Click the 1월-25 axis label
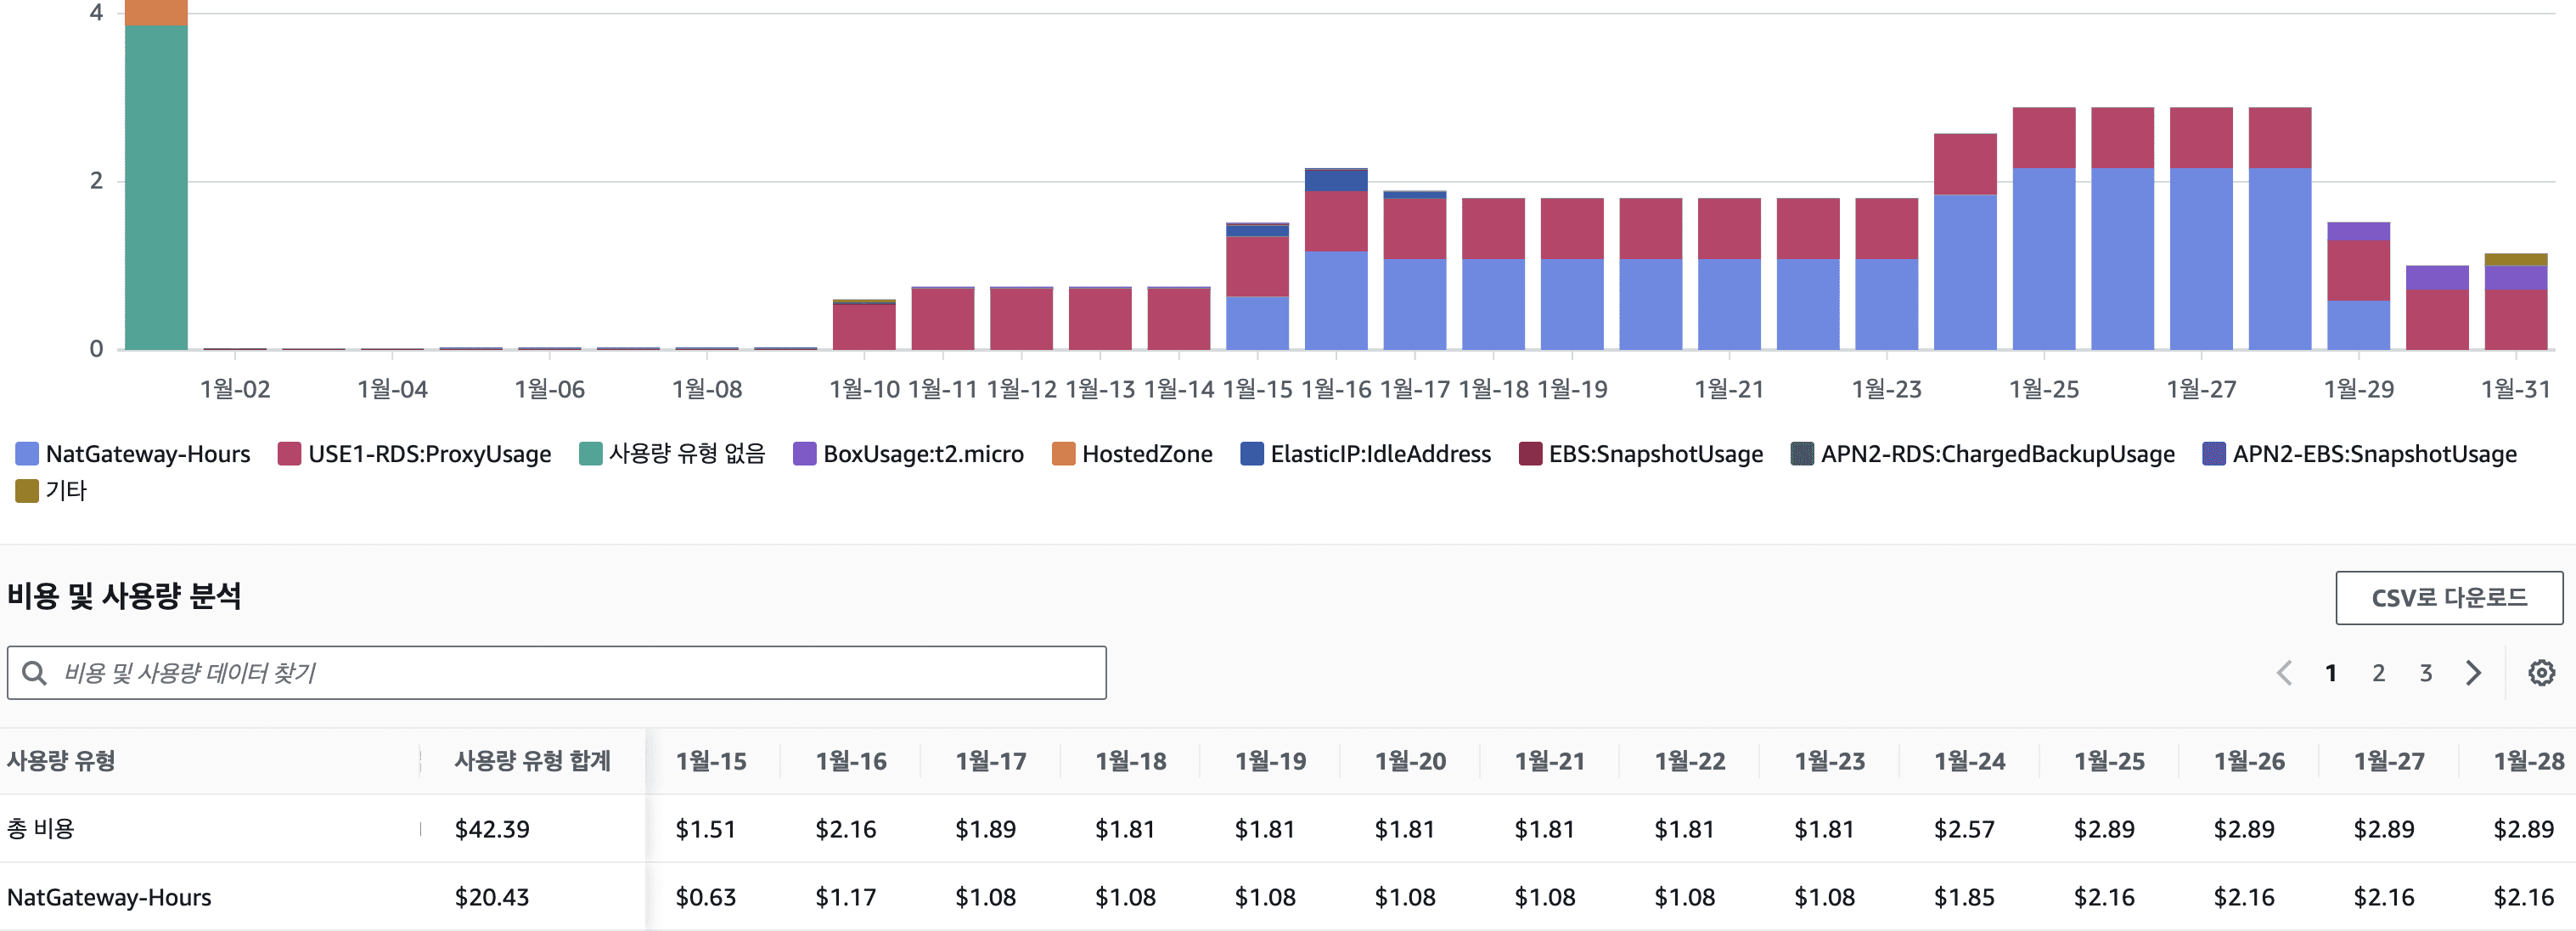The width and height of the screenshot is (2576, 931). click(2044, 389)
